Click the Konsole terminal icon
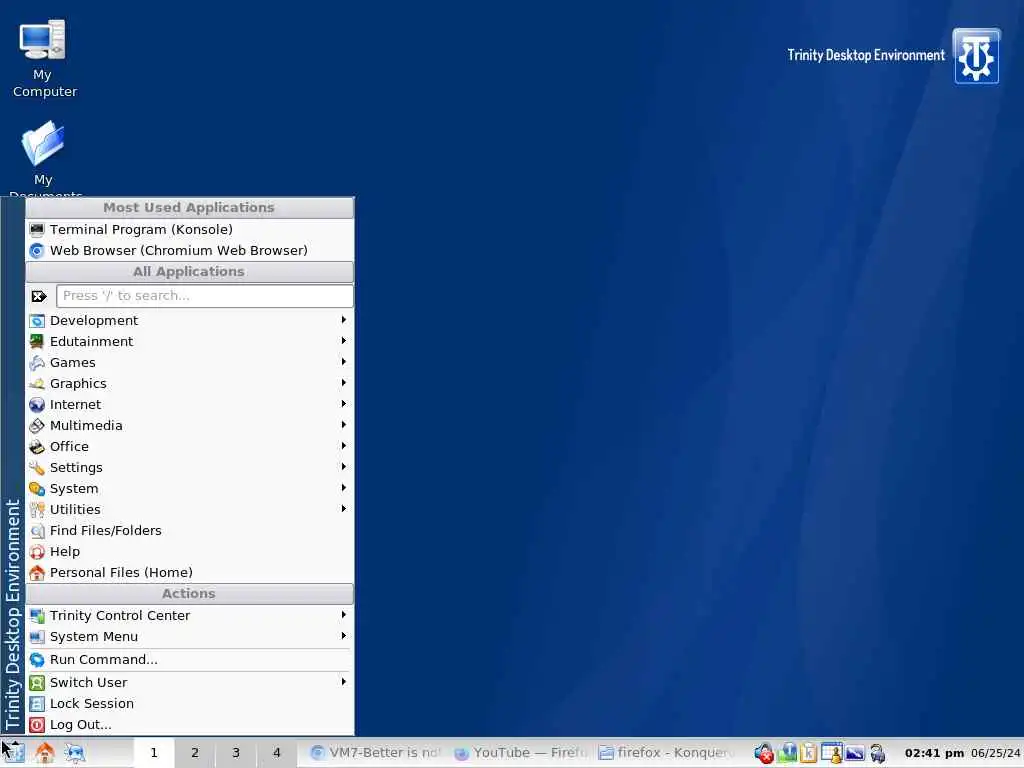Viewport: 1024px width, 768px height. coord(37,229)
